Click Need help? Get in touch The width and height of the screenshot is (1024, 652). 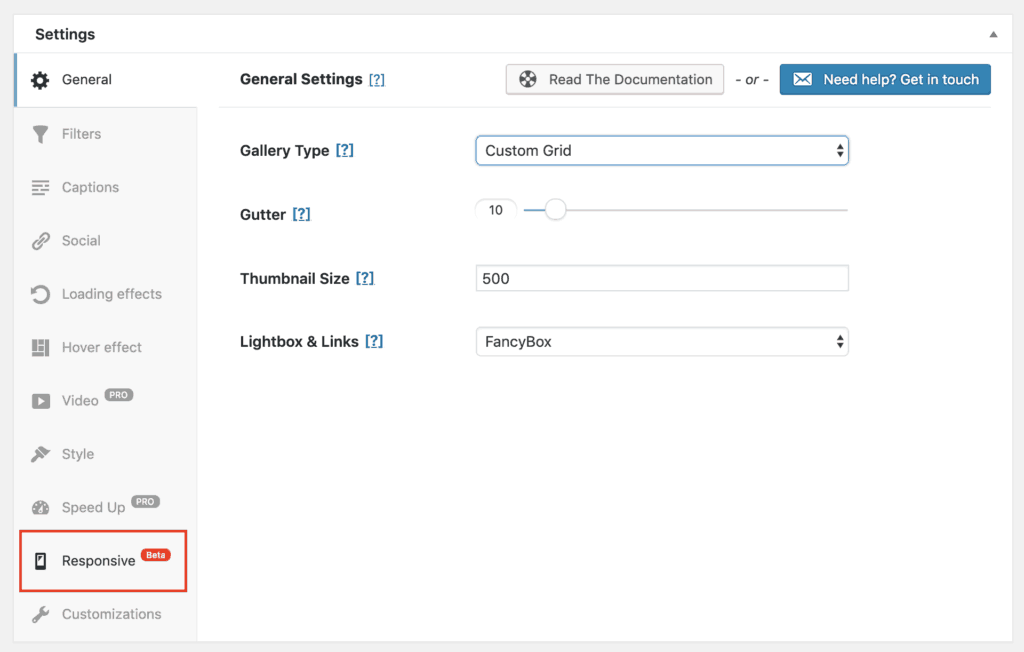click(884, 79)
